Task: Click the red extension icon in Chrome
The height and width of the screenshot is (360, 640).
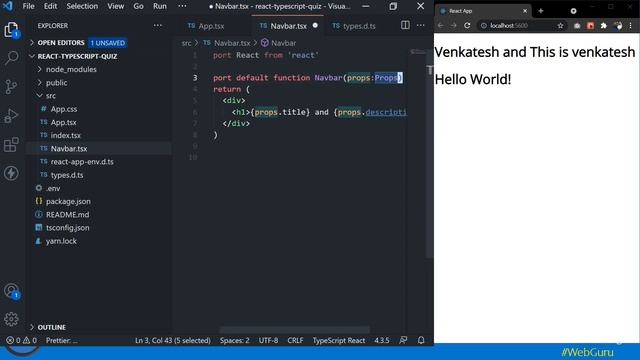Action: [x=590, y=25]
